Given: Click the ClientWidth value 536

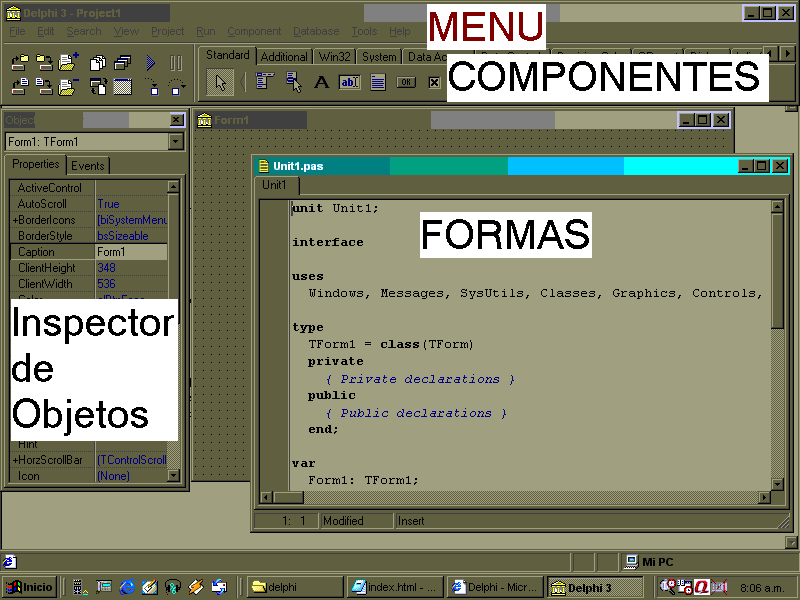Looking at the screenshot, I should [106, 284].
